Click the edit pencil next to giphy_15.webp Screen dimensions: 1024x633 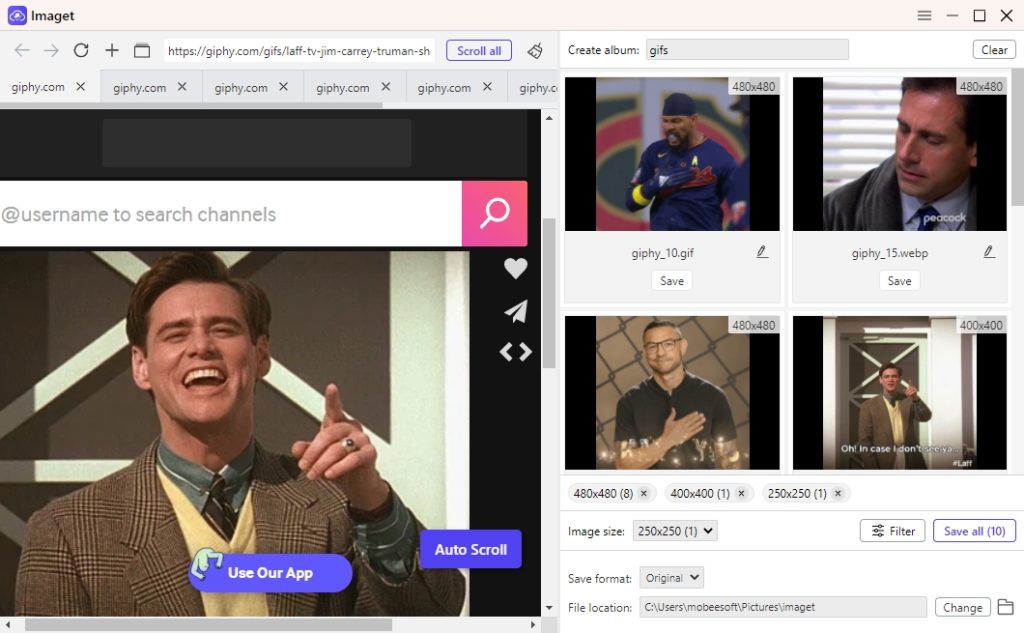click(989, 251)
